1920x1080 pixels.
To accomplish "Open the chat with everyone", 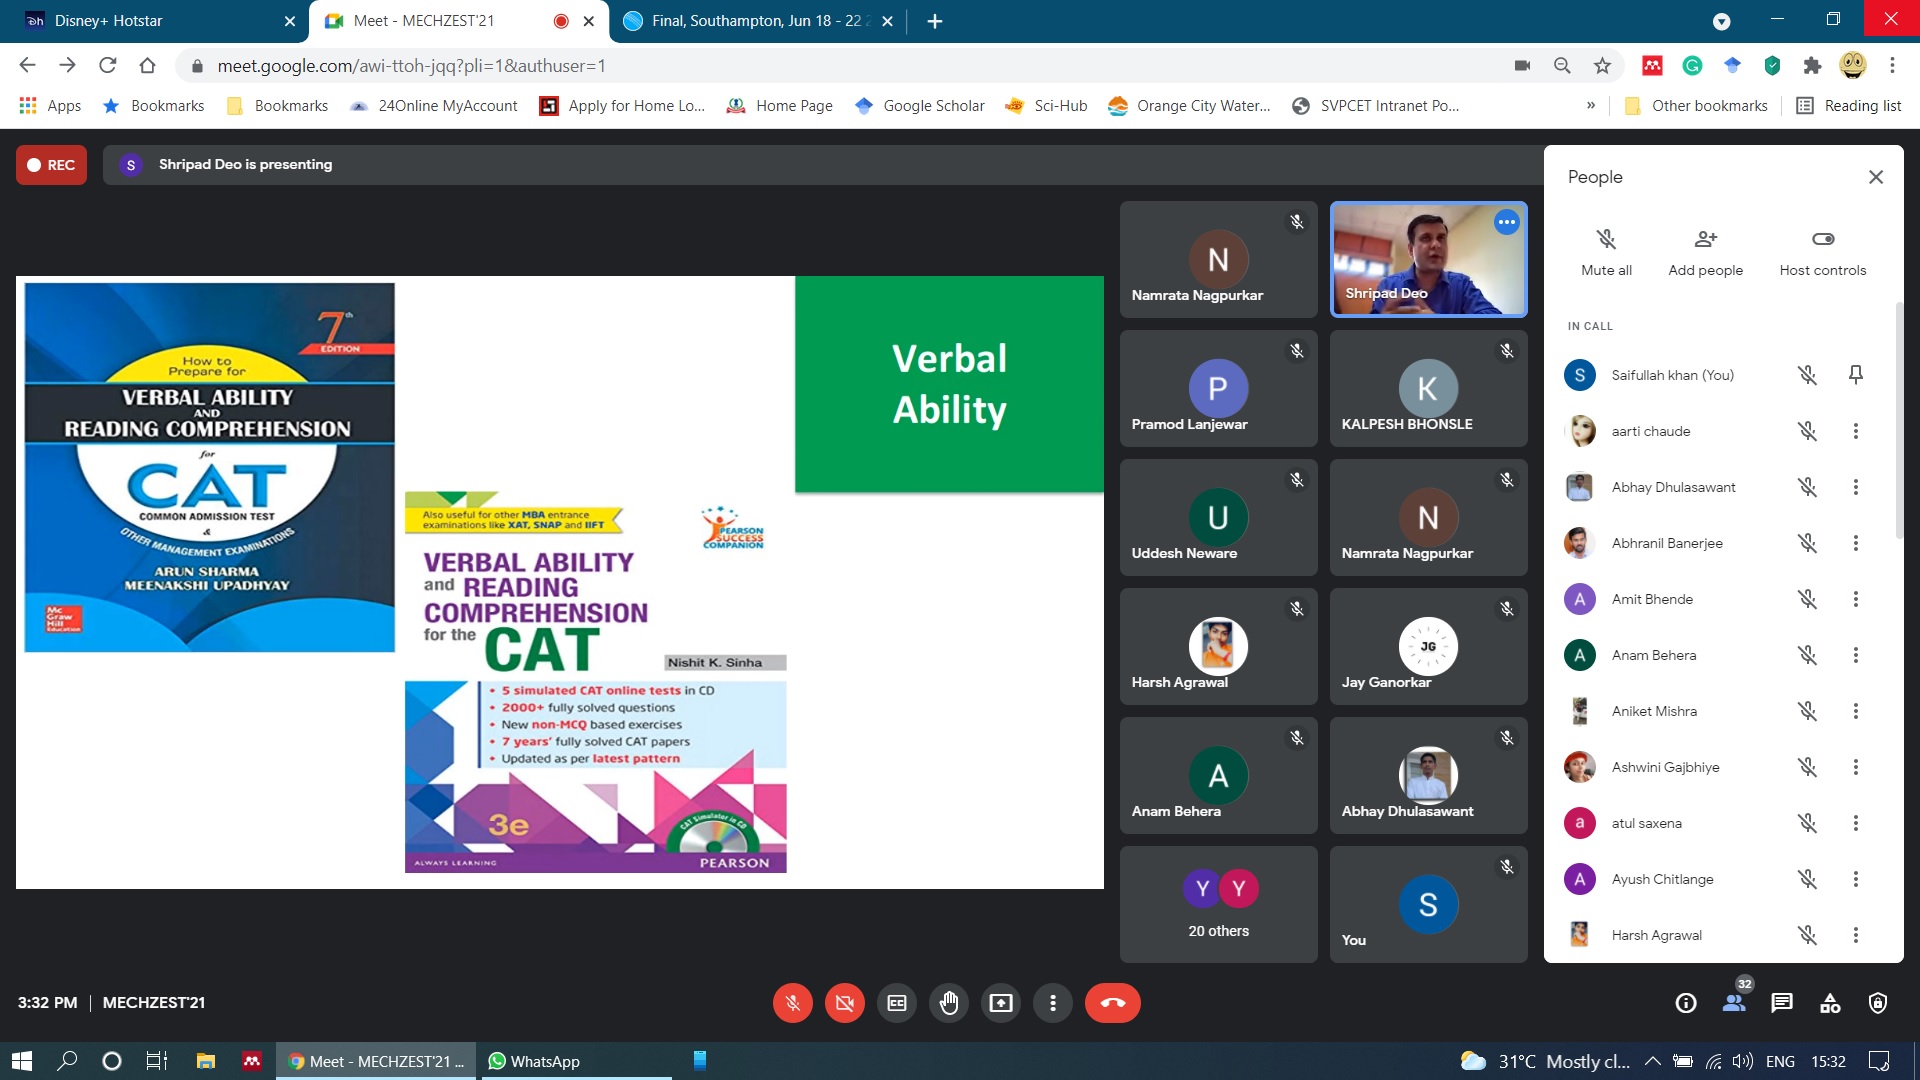I will 1782,1003.
